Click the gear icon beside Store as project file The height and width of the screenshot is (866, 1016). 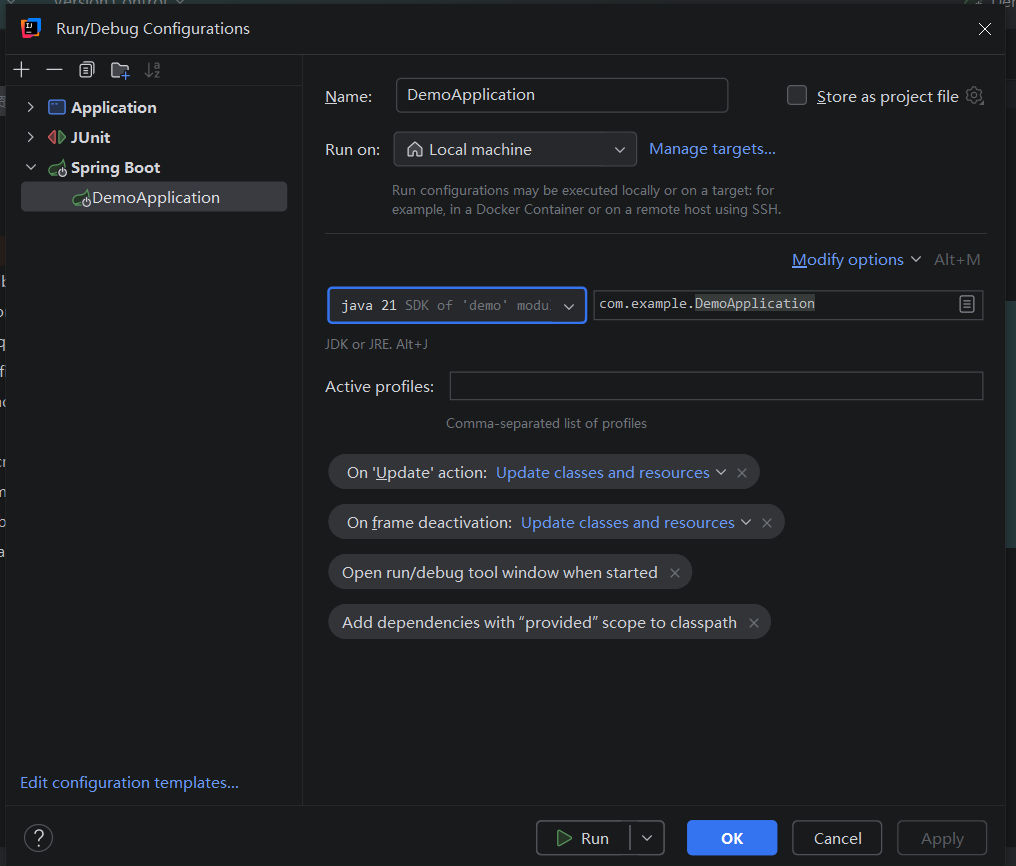click(x=975, y=96)
